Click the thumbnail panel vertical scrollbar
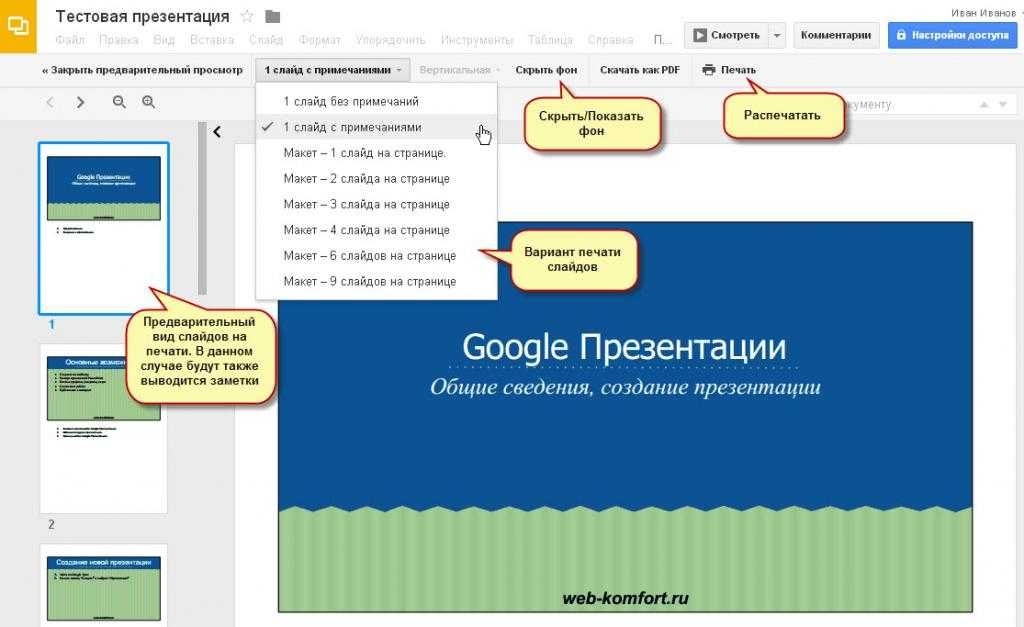 coord(202,209)
